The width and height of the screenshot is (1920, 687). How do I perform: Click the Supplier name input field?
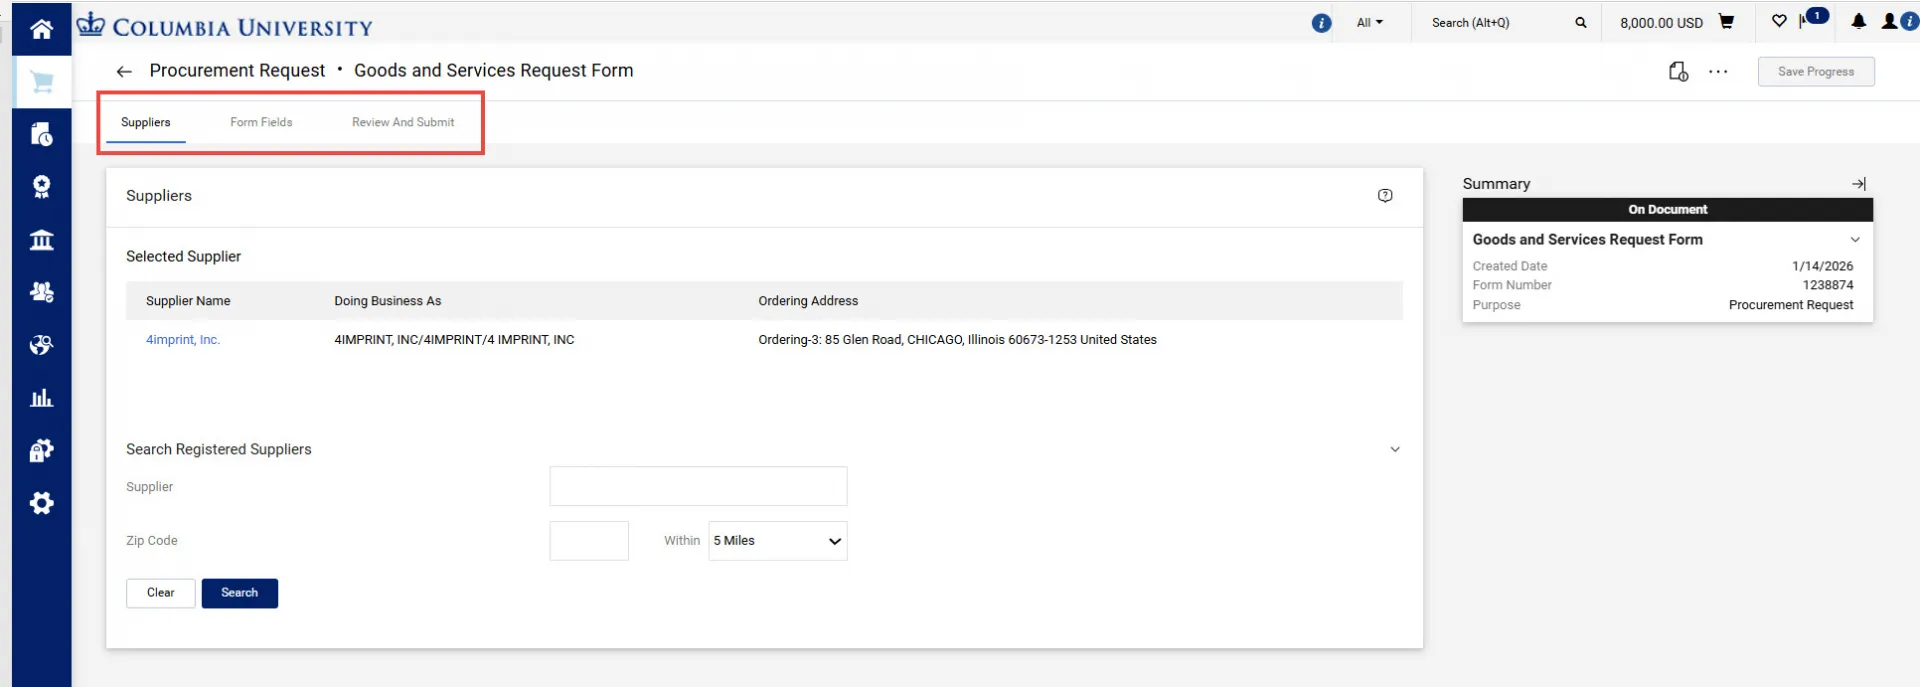click(698, 486)
